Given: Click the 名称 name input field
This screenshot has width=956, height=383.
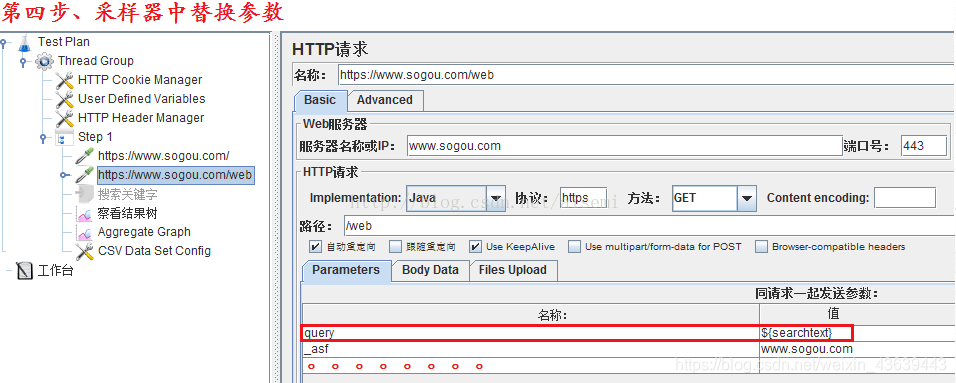Looking at the screenshot, I should pyautogui.click(x=646, y=75).
